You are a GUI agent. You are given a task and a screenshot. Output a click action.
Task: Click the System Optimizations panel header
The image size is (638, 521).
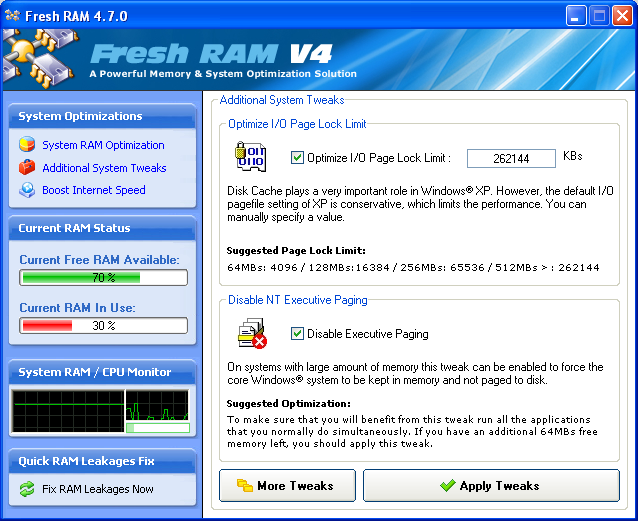point(102,116)
